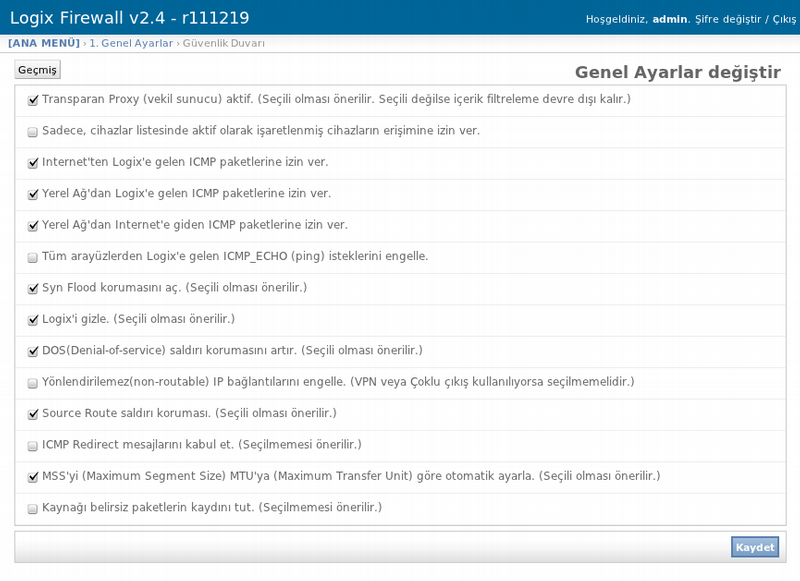Go to ANA MENÜ breadcrumb link
The height and width of the screenshot is (581, 800).
44,43
